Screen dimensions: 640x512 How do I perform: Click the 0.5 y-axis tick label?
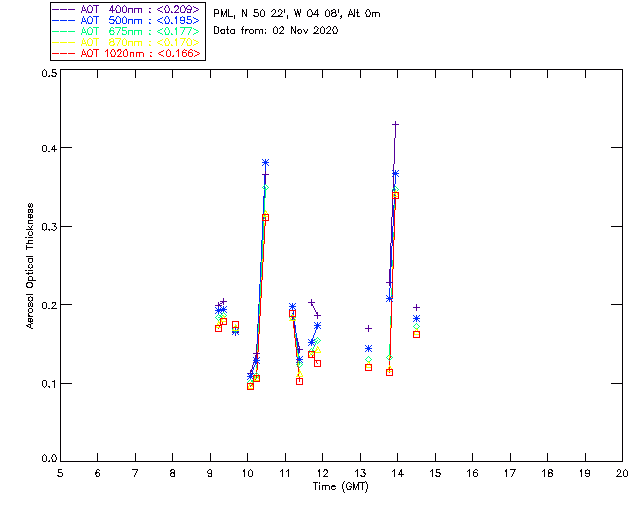49,73
